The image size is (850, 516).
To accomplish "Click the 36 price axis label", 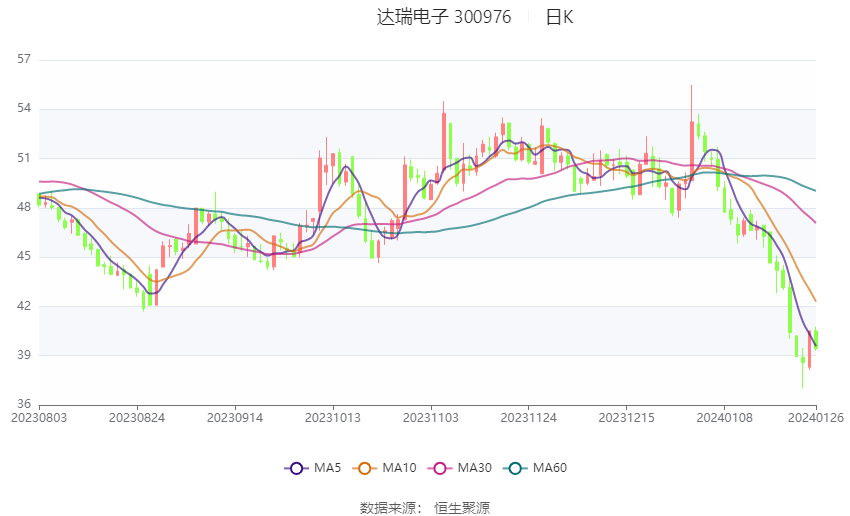I will 24,404.
